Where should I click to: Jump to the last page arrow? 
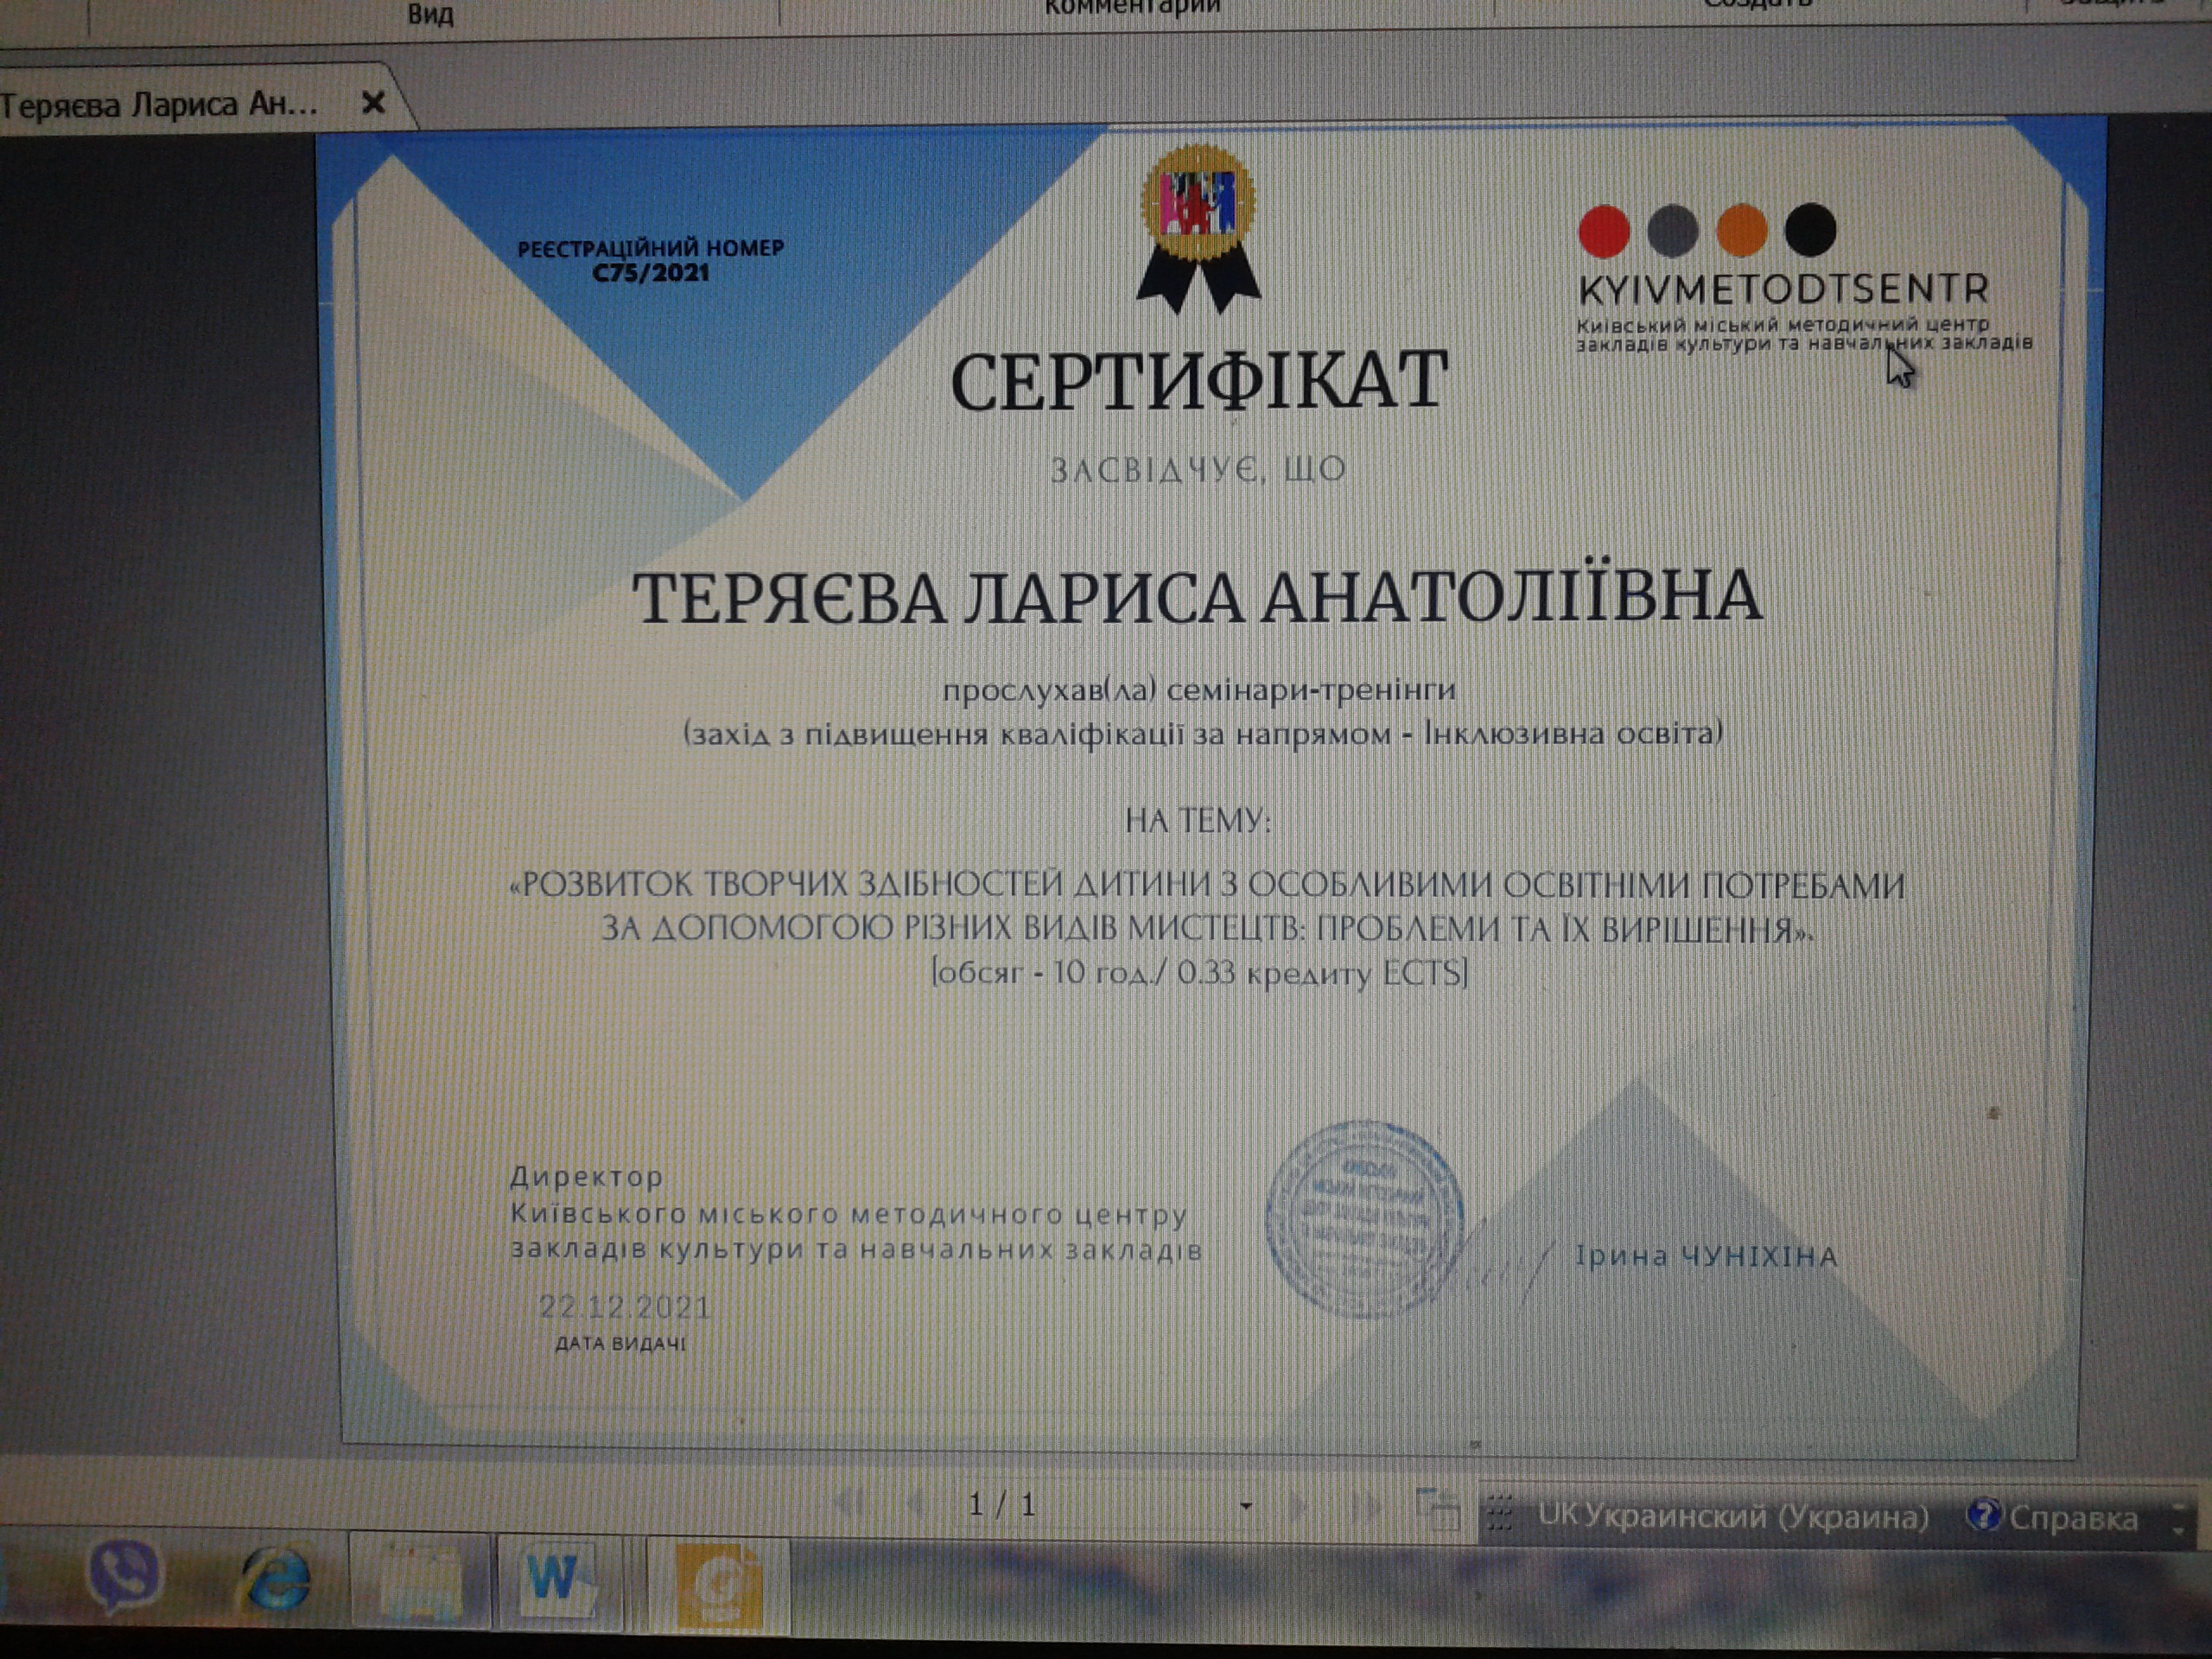coord(1368,1506)
